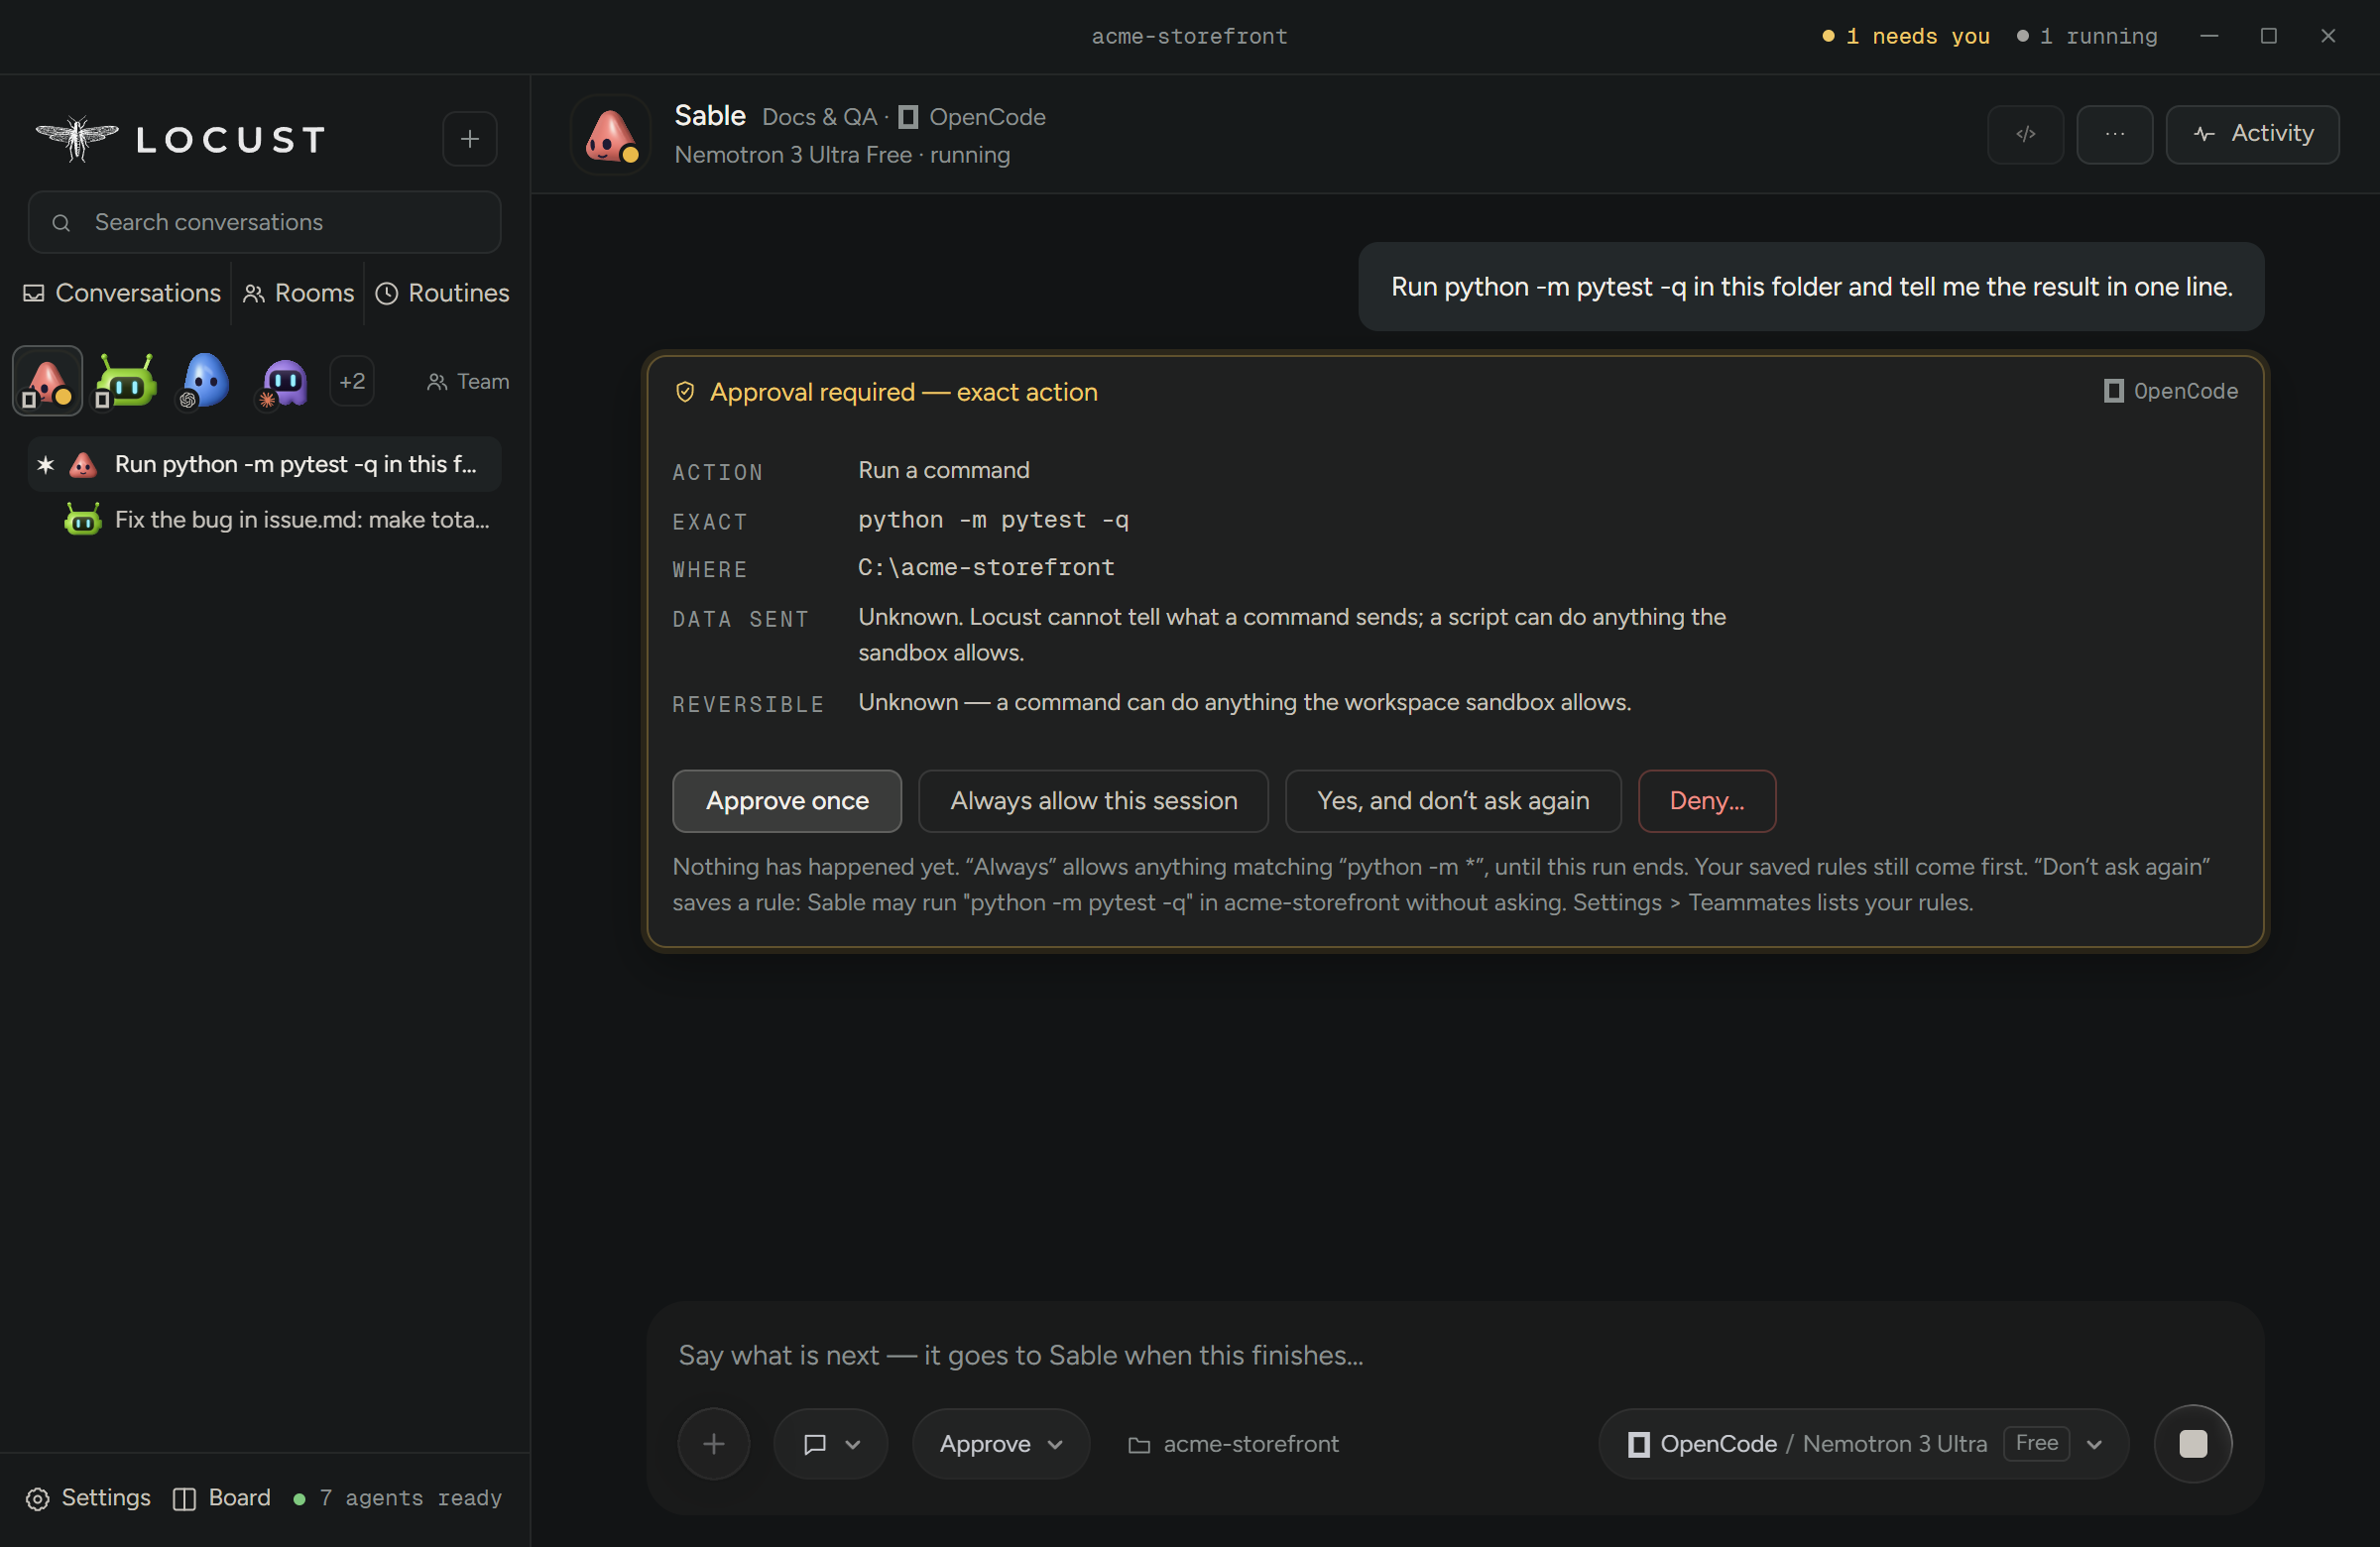
Task: Click Always allow this session
Action: (1093, 801)
